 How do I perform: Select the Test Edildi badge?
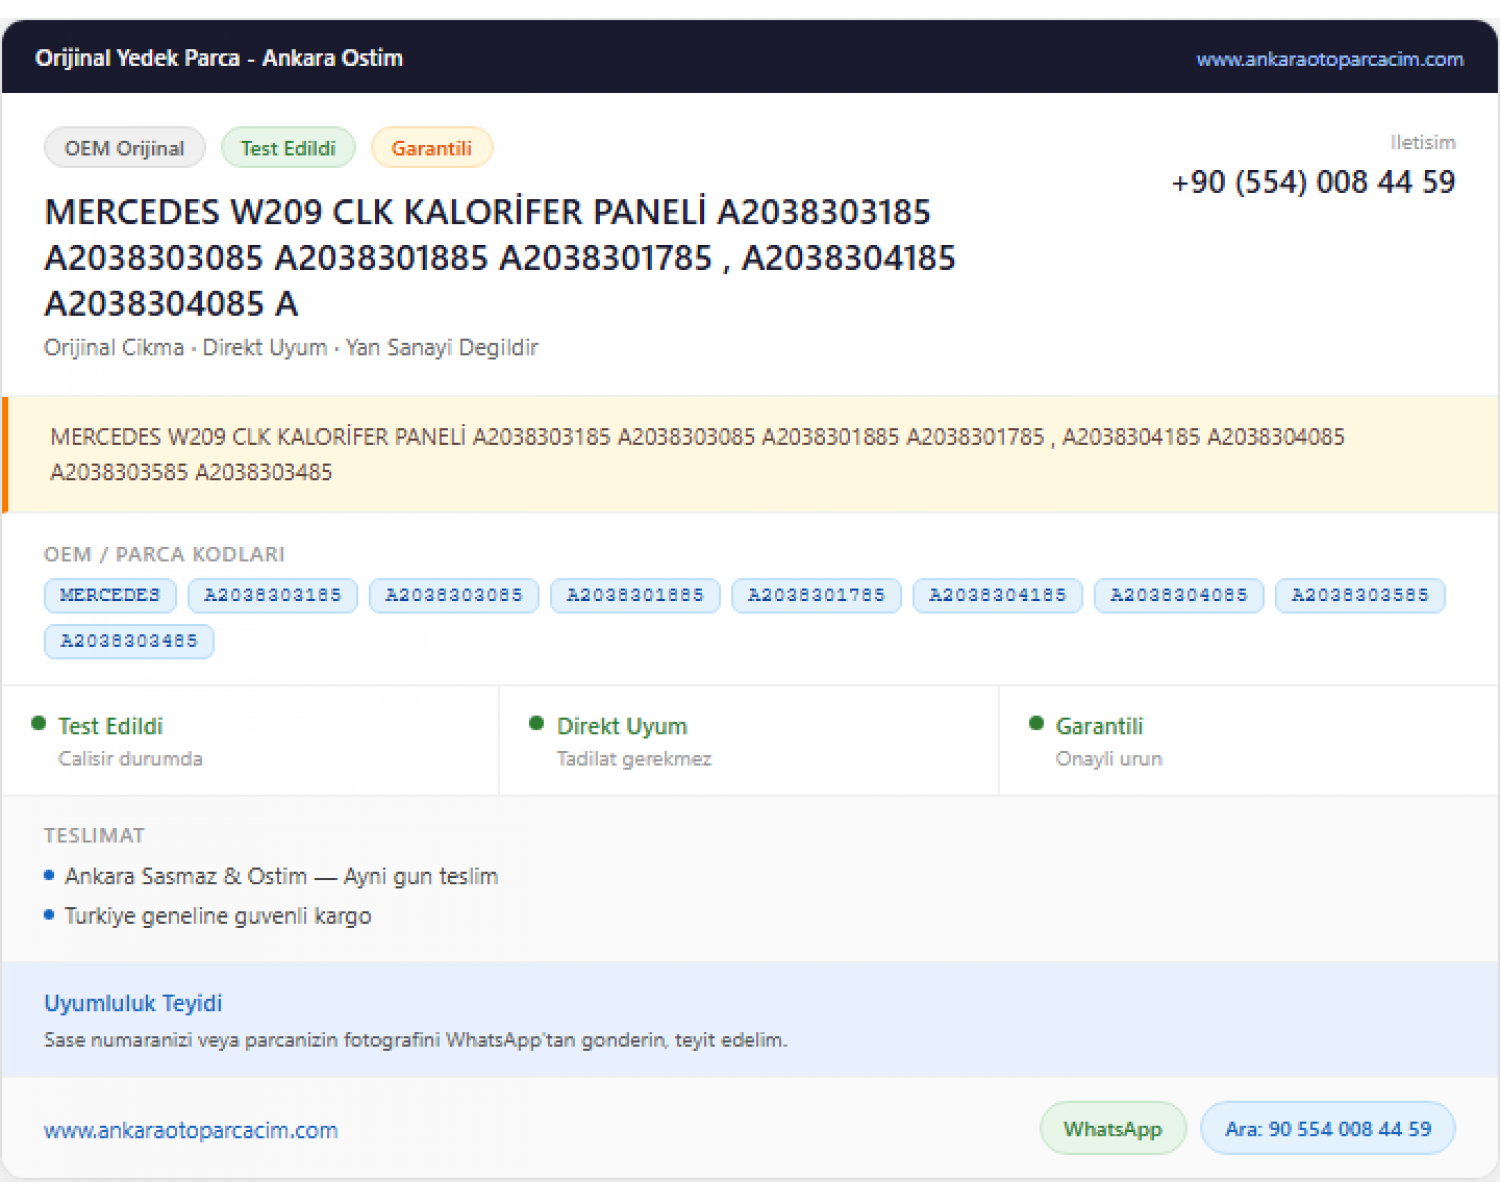point(288,148)
